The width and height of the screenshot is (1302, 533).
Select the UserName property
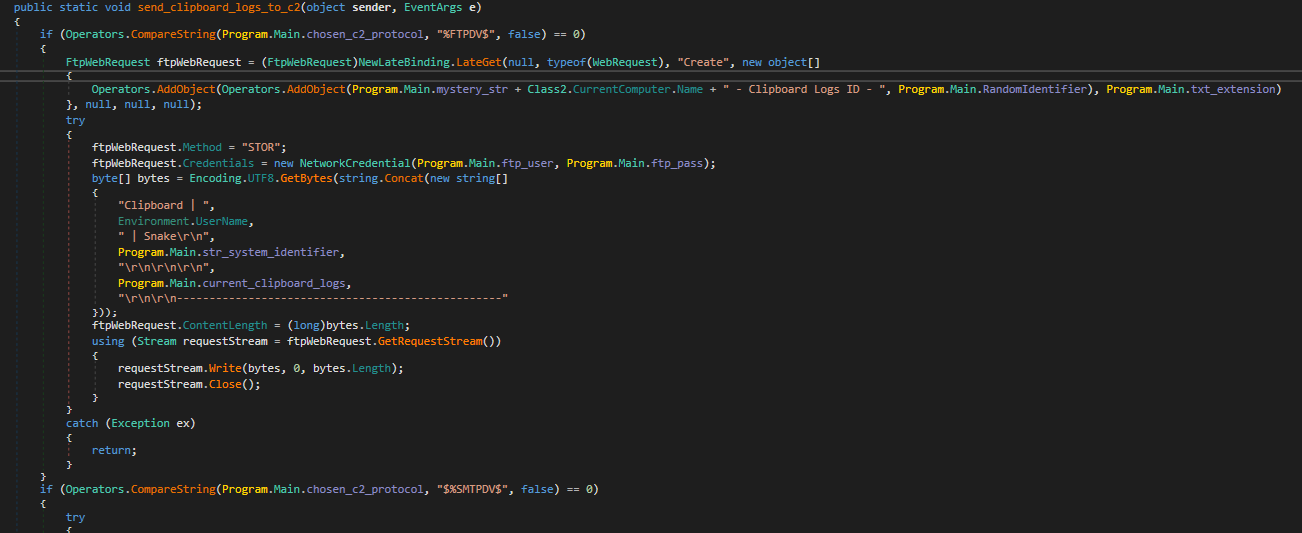221,220
